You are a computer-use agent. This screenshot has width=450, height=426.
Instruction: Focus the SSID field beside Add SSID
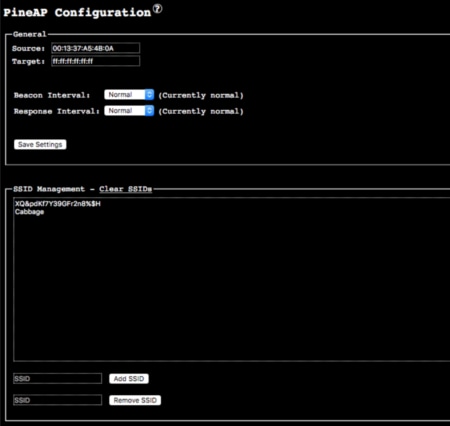(x=58, y=378)
